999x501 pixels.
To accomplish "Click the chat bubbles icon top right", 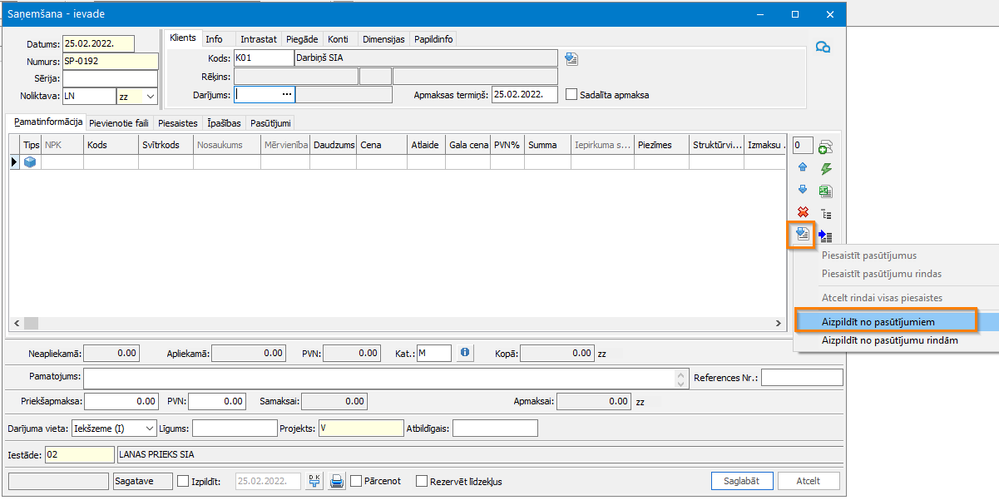I will click(824, 48).
